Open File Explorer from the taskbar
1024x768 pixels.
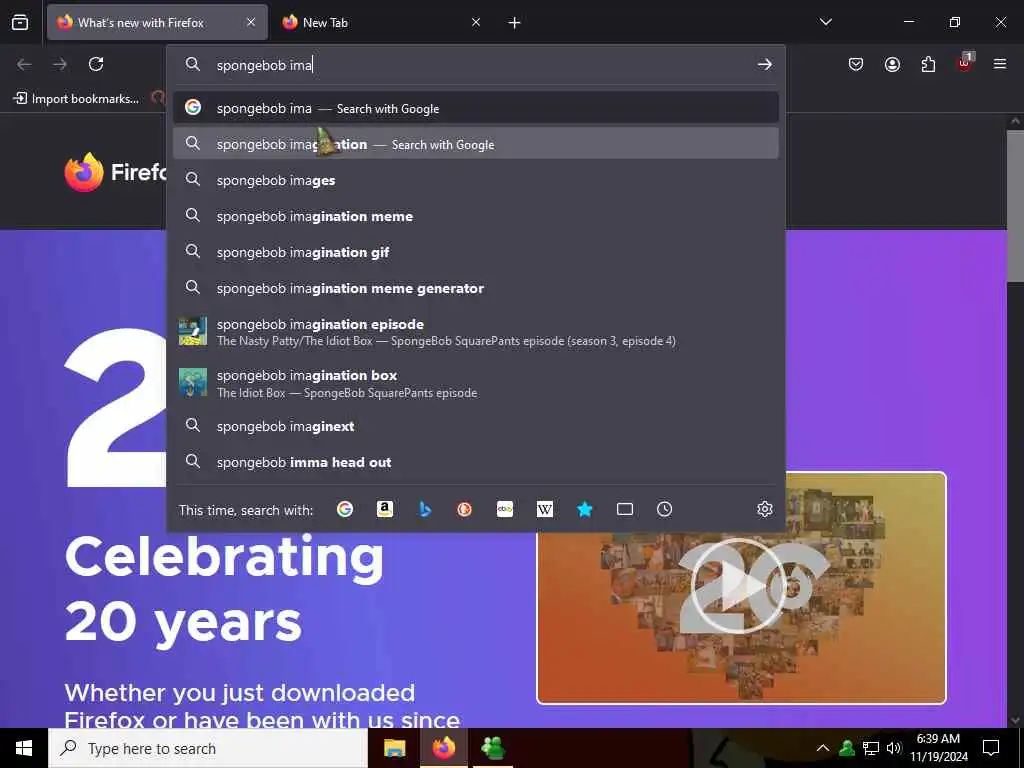pyautogui.click(x=394, y=748)
